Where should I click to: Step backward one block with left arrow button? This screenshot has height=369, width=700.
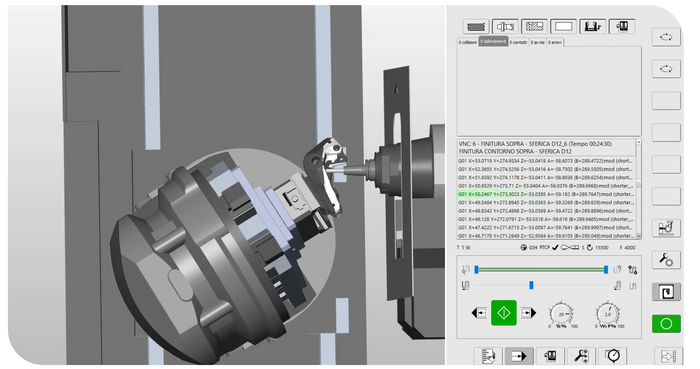click(x=479, y=313)
